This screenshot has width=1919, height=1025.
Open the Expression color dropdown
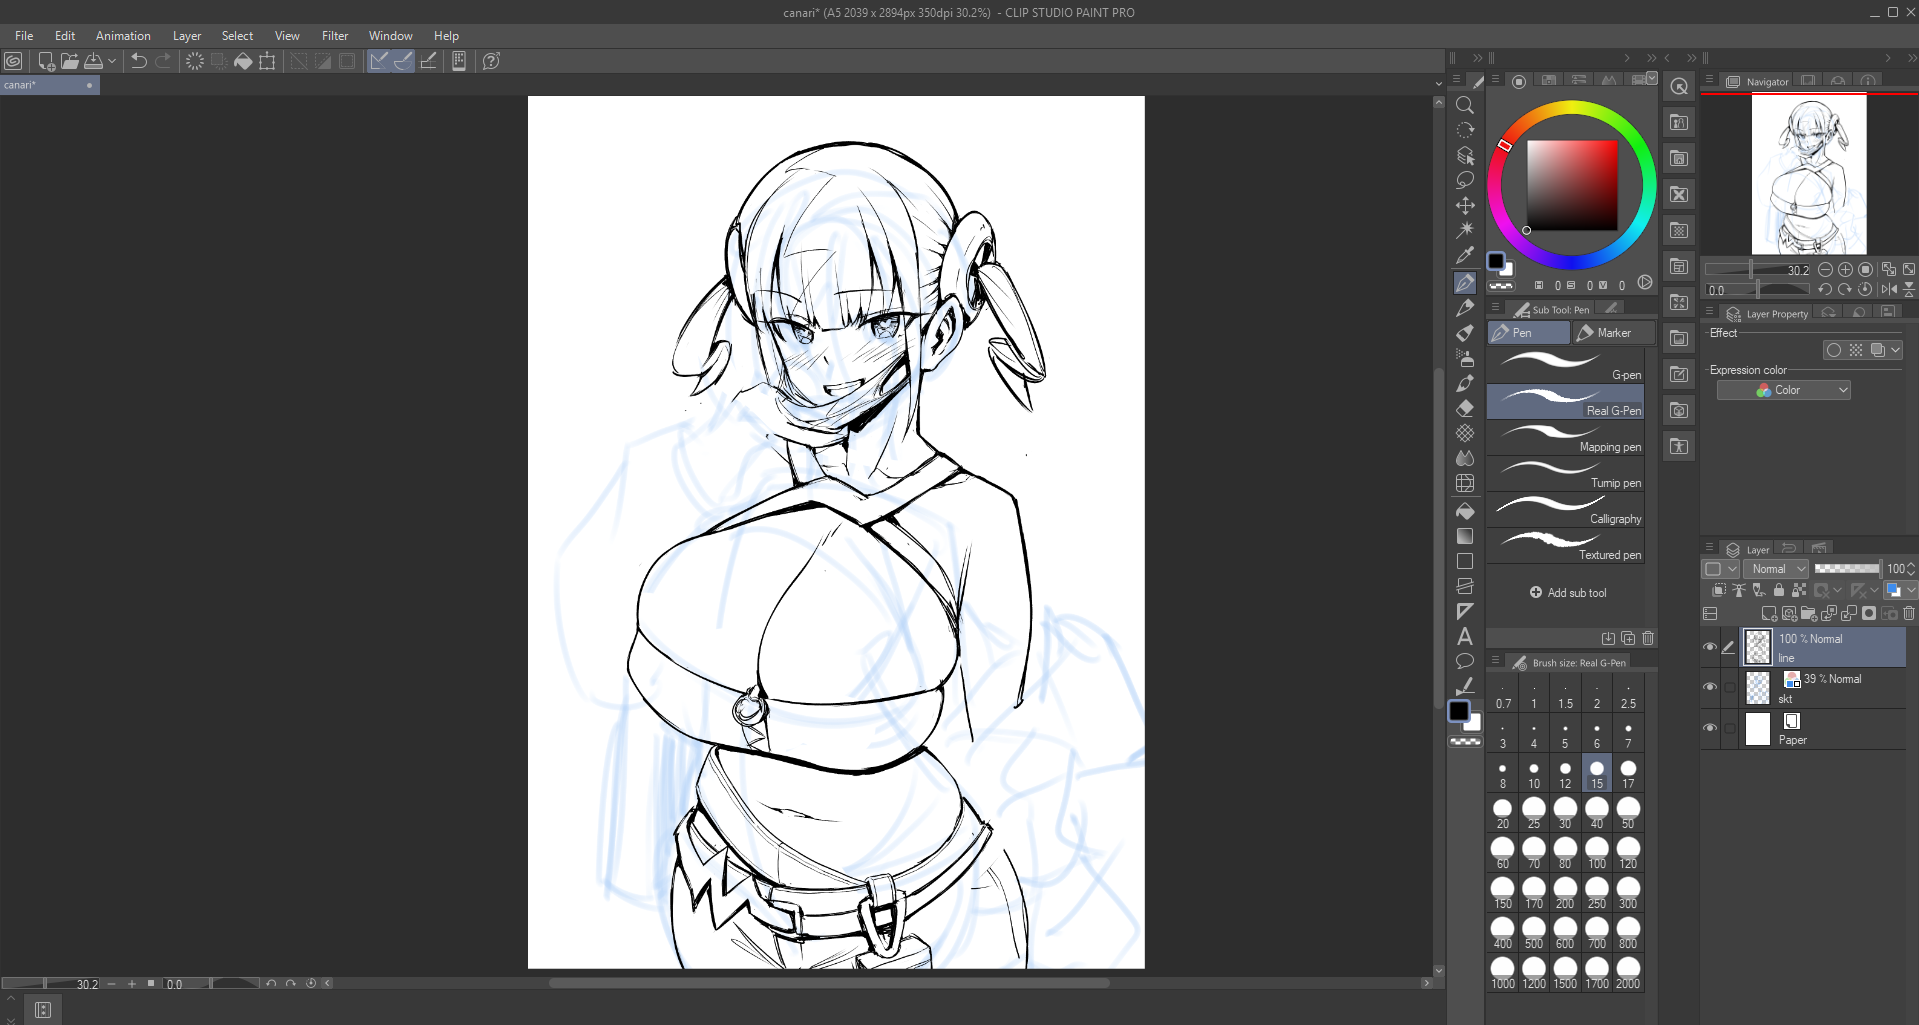(x=1784, y=390)
